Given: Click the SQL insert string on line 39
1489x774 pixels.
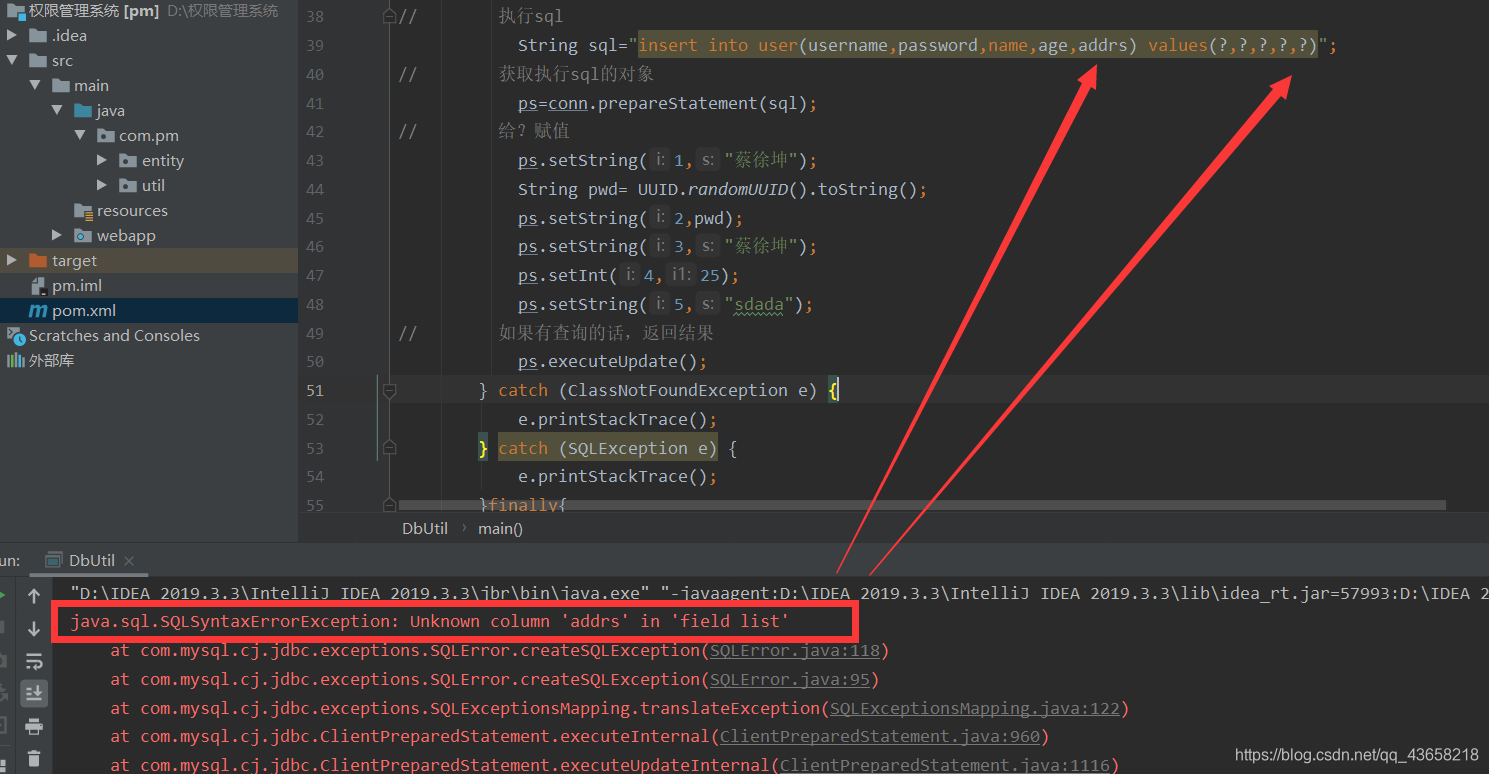Looking at the screenshot, I should [978, 46].
